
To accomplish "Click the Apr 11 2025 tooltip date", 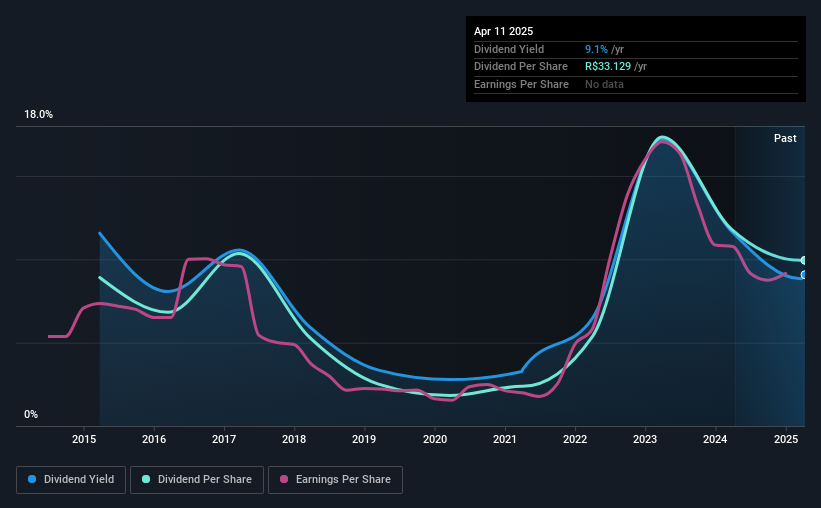I will click(504, 31).
